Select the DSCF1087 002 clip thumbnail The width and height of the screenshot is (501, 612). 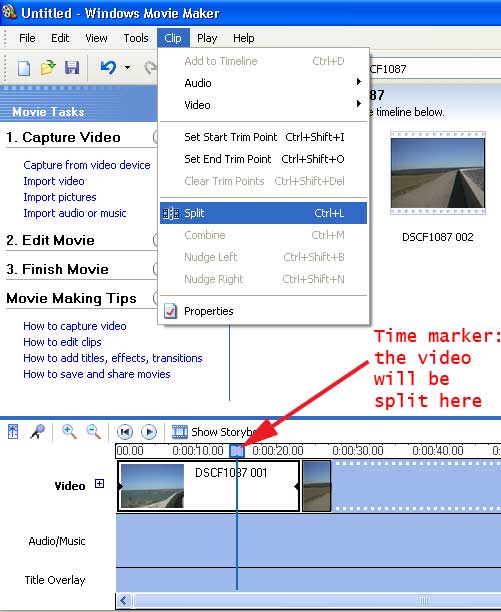pos(438,173)
